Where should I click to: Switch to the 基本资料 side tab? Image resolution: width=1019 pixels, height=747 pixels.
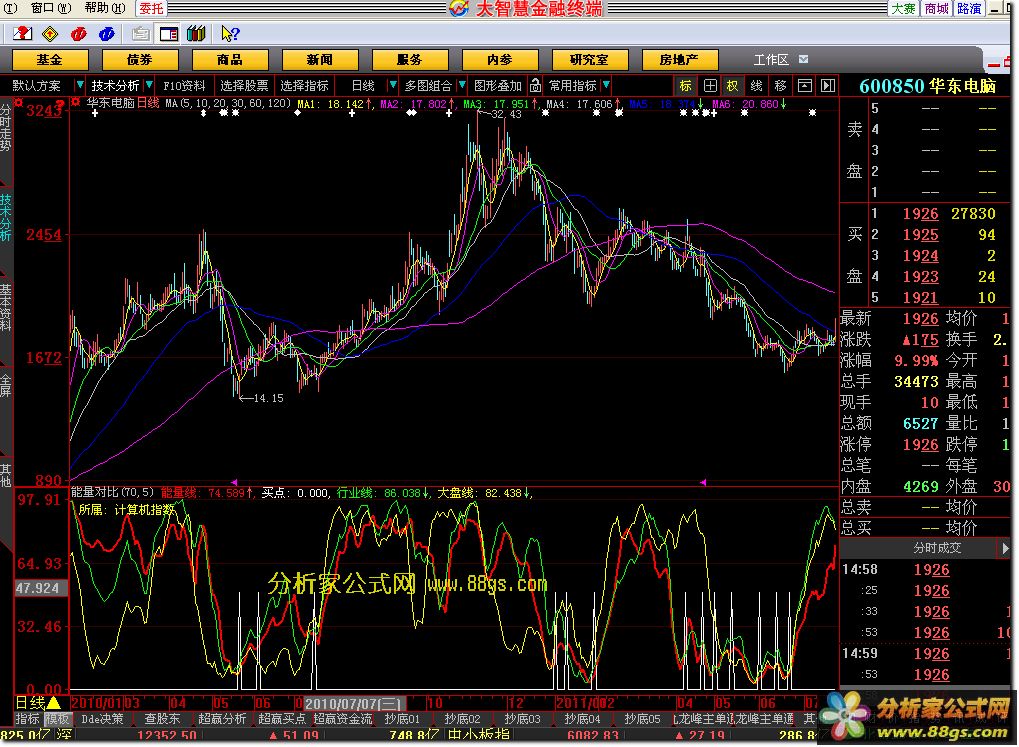click(x=6, y=308)
